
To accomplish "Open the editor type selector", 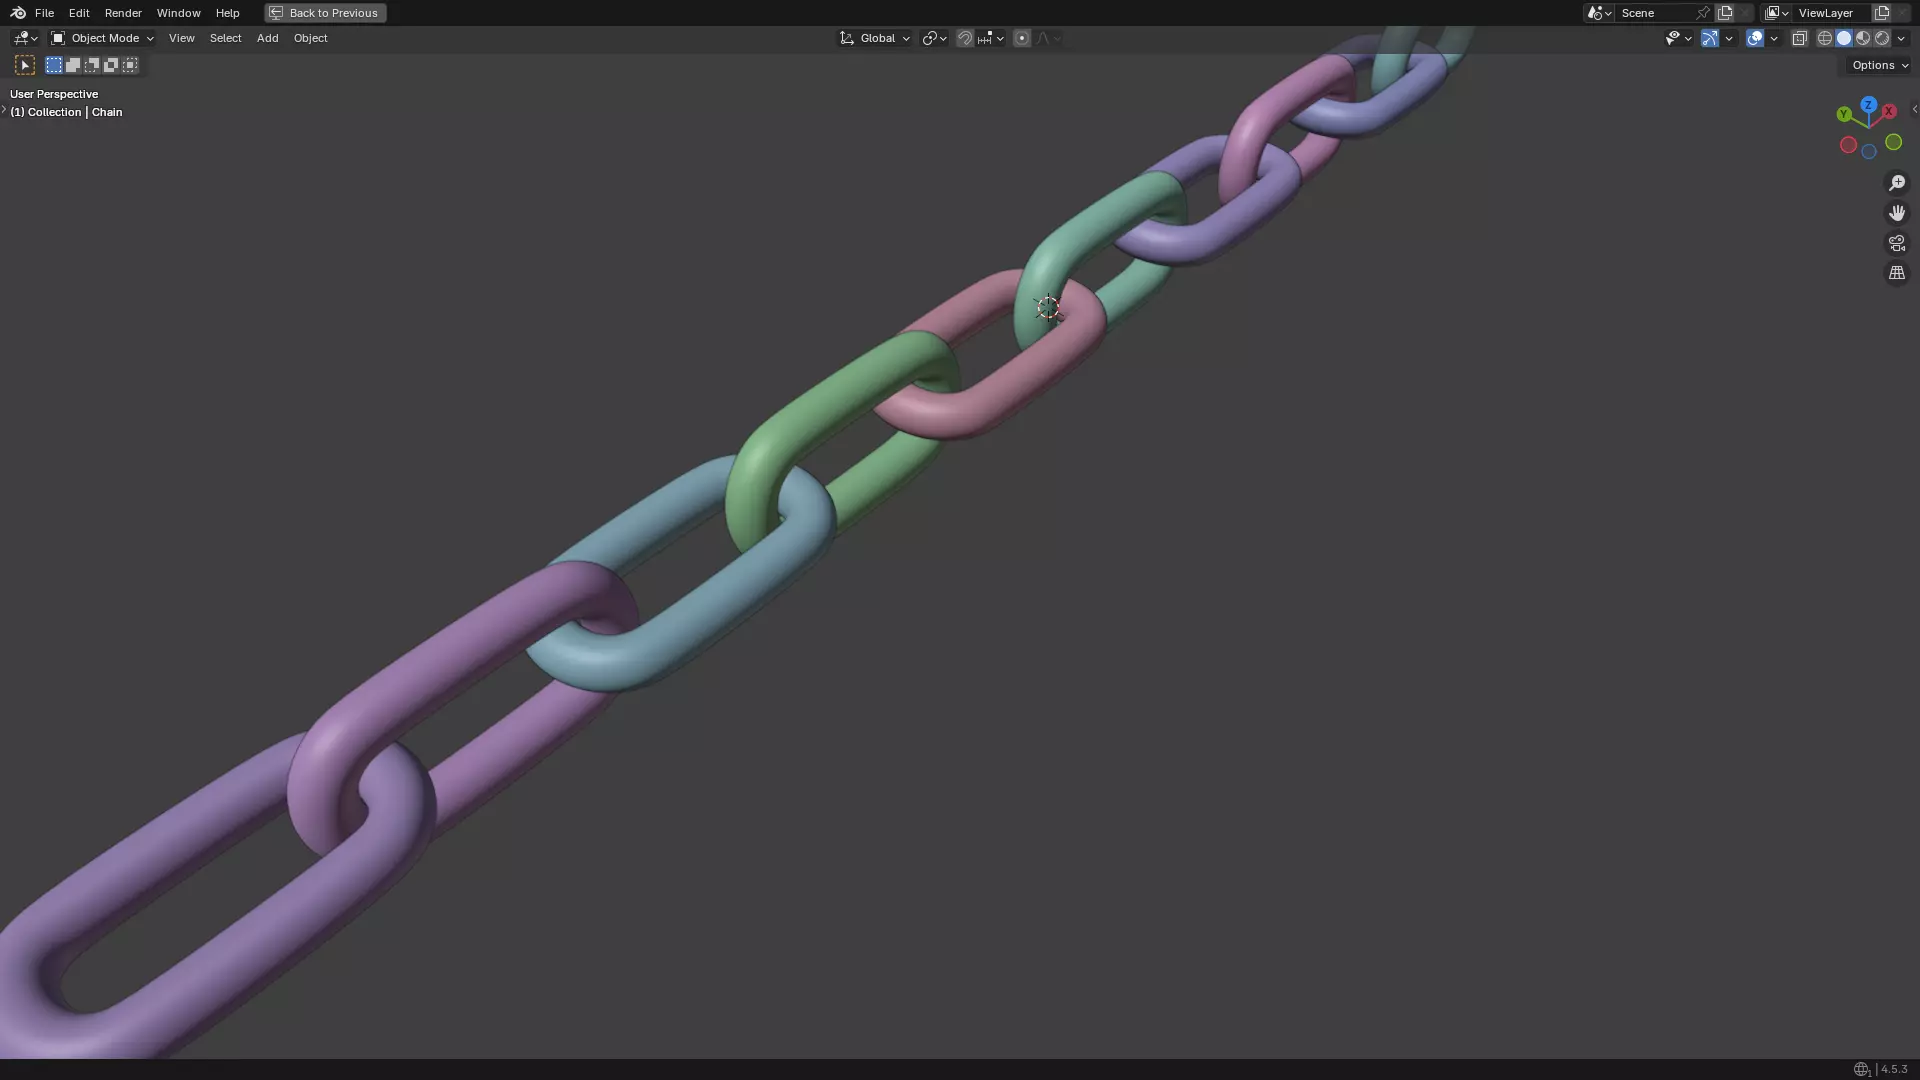I will (x=25, y=38).
